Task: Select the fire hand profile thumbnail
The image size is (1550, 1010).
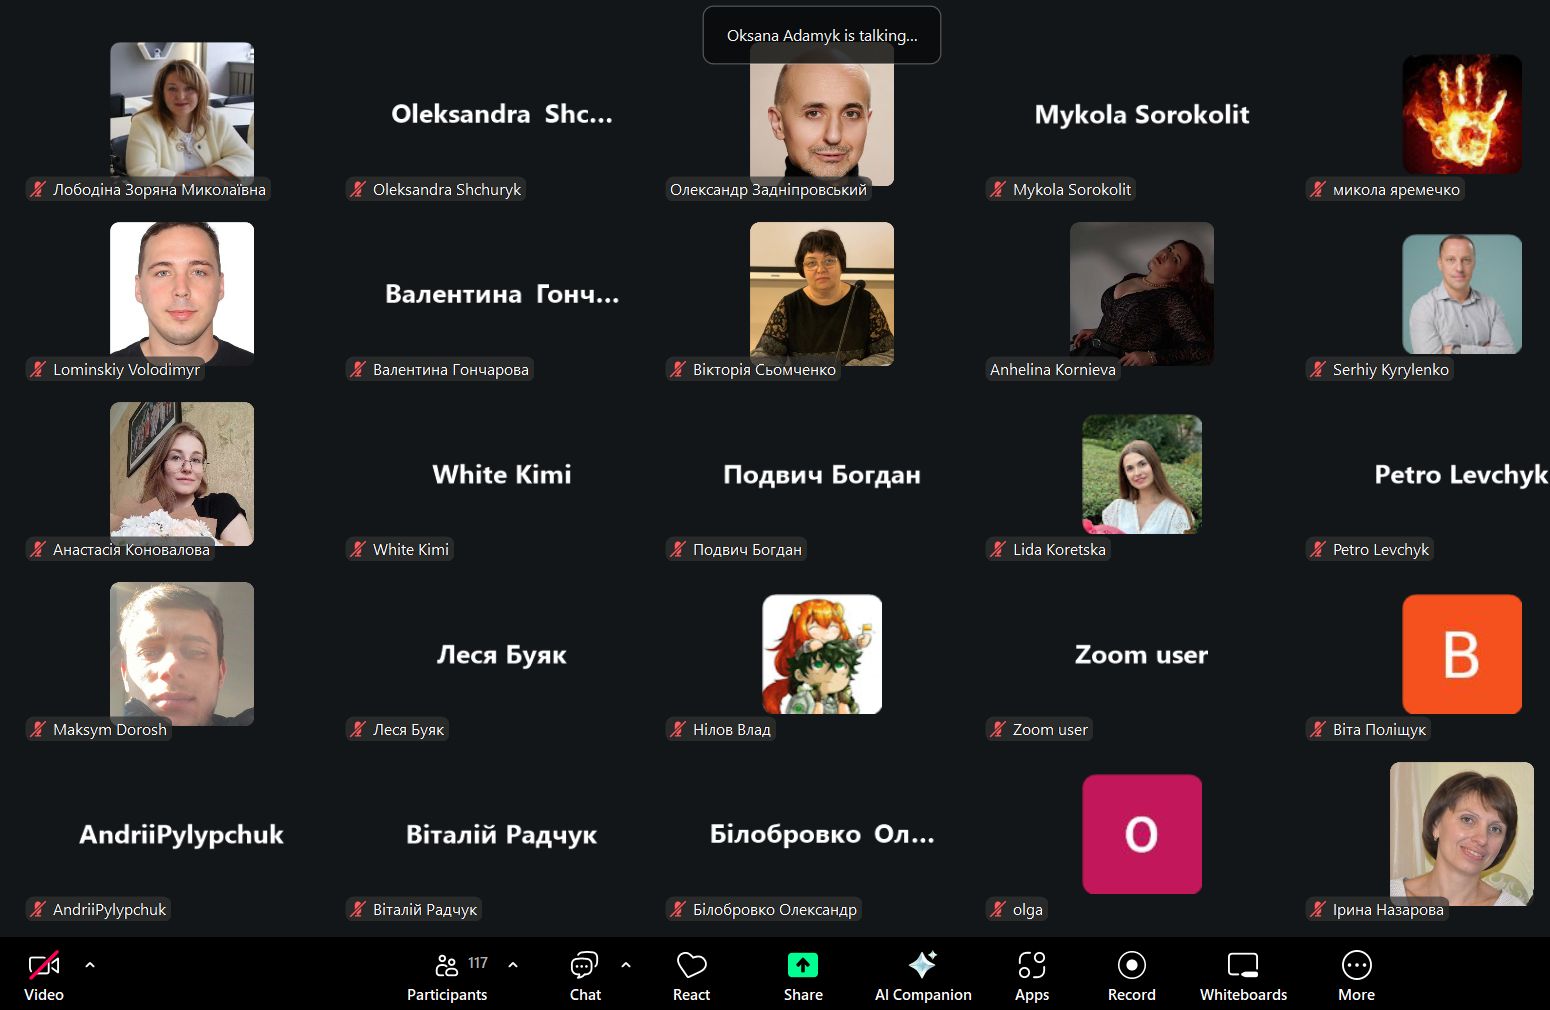Action: 1461,114
